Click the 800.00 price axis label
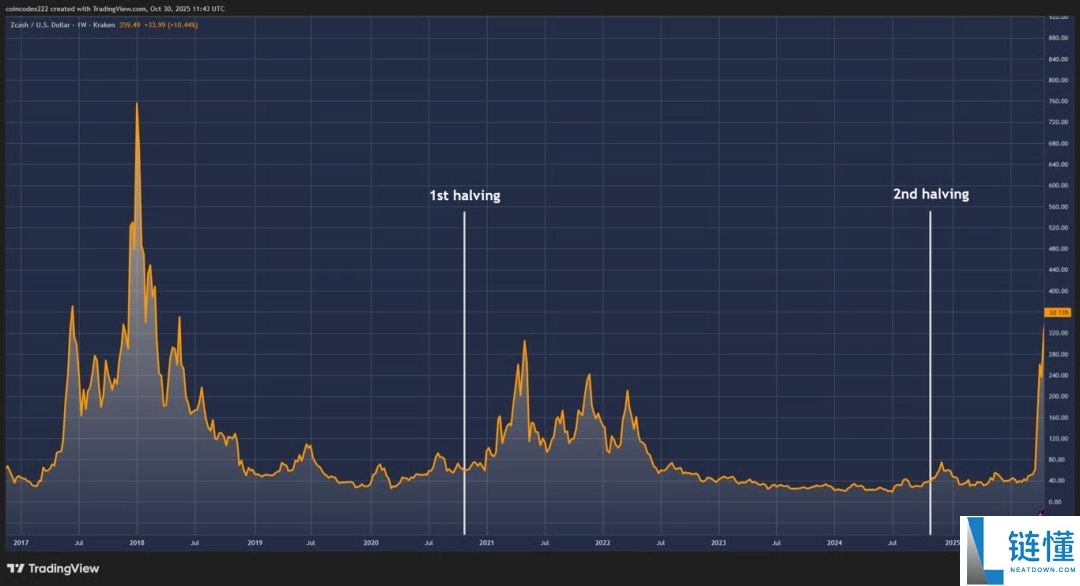The height and width of the screenshot is (586, 1080). coord(1057,80)
